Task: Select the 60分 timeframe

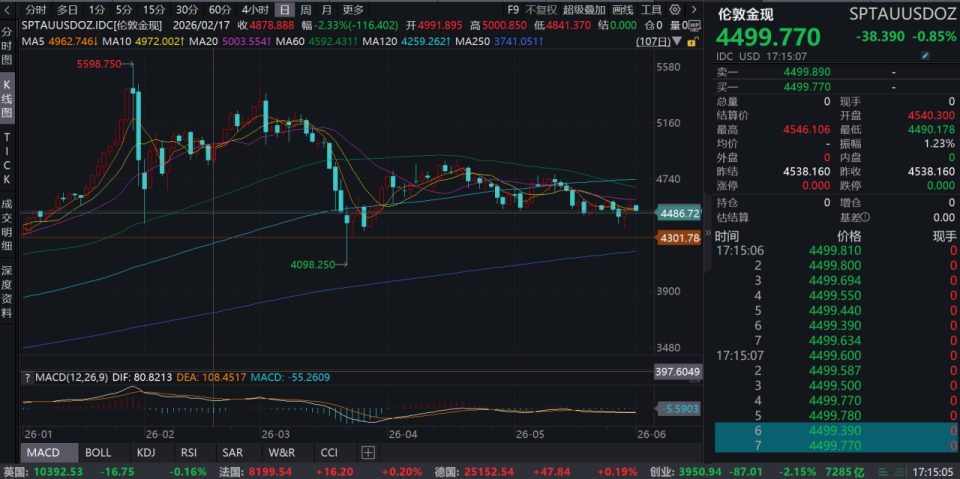Action: [219, 9]
